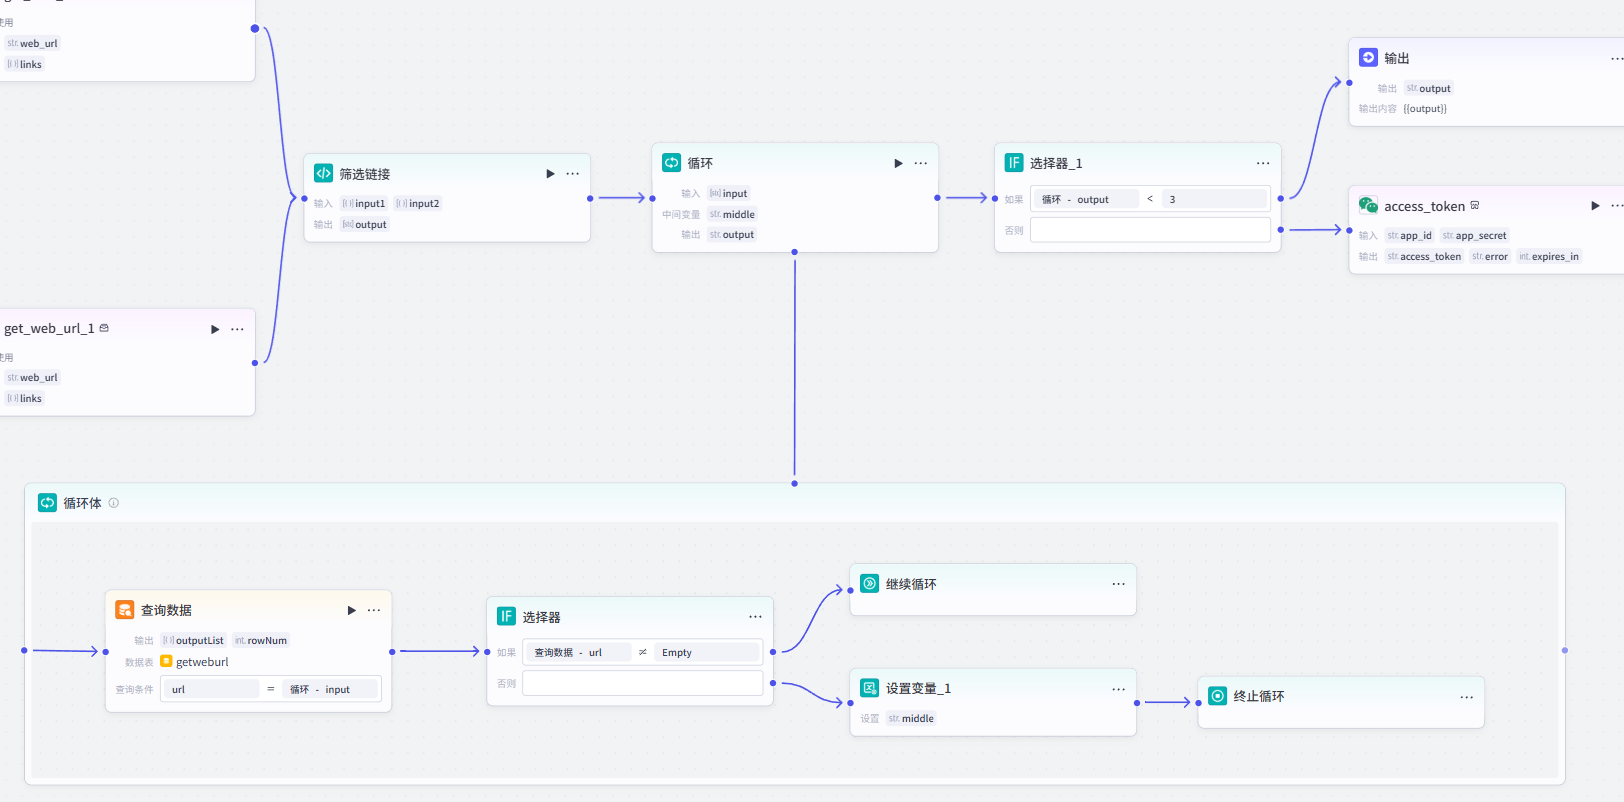Click the app_secret input tag
The height and width of the screenshot is (802, 1624).
coord(1474,235)
